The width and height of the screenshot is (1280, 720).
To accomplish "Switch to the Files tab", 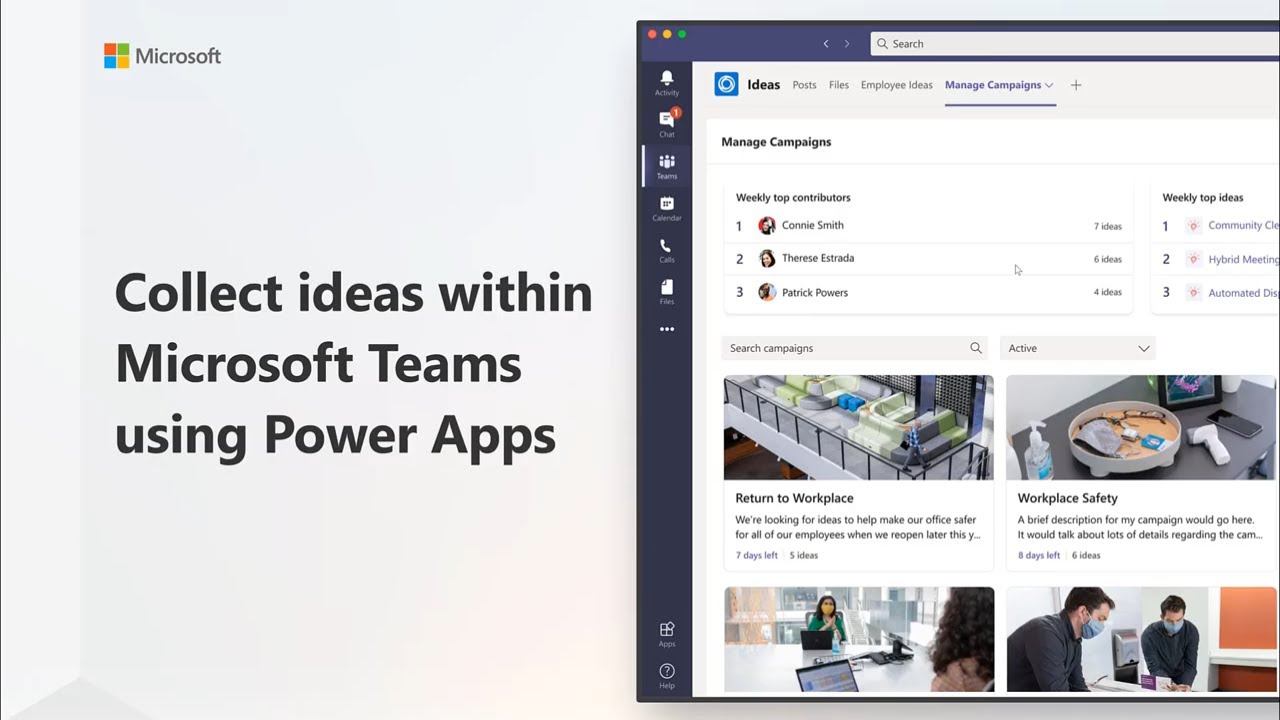I will click(x=839, y=85).
